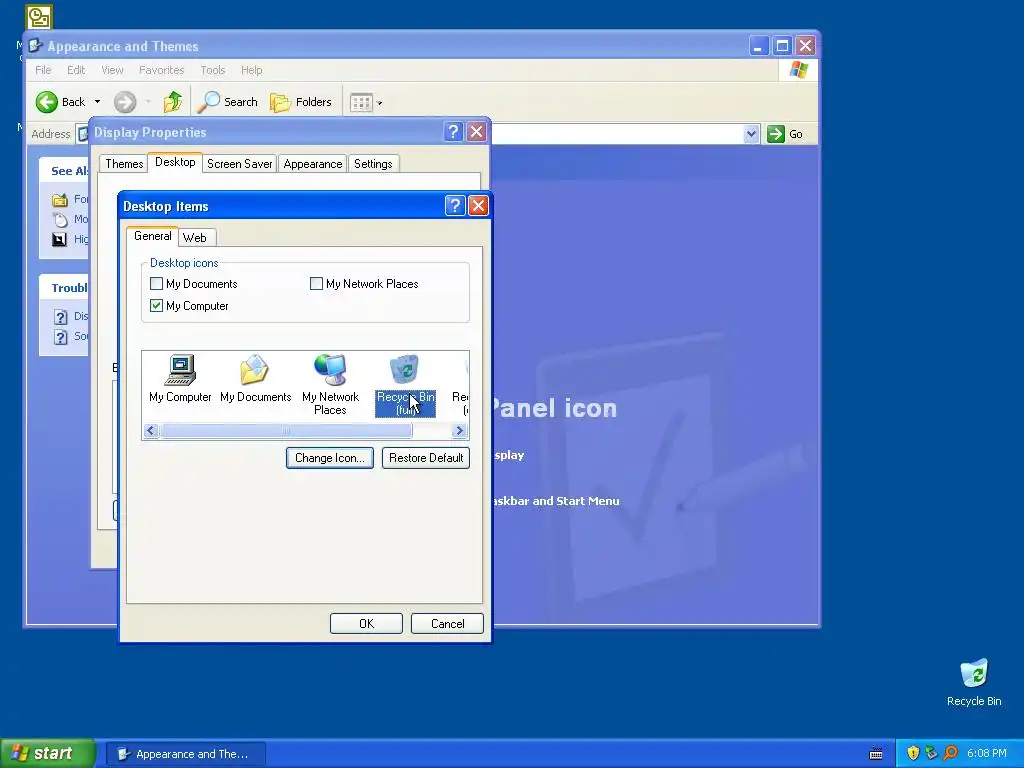Image resolution: width=1024 pixels, height=768 pixels.
Task: Click the icon list scrollbar thumb
Action: pyautogui.click(x=287, y=430)
